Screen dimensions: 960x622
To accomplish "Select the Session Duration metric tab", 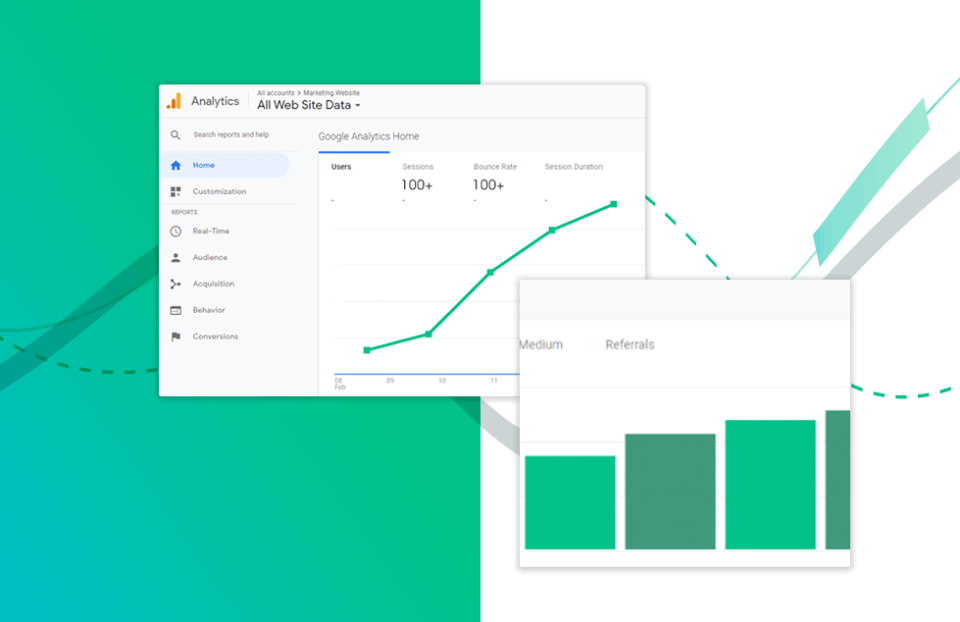I will (x=574, y=167).
